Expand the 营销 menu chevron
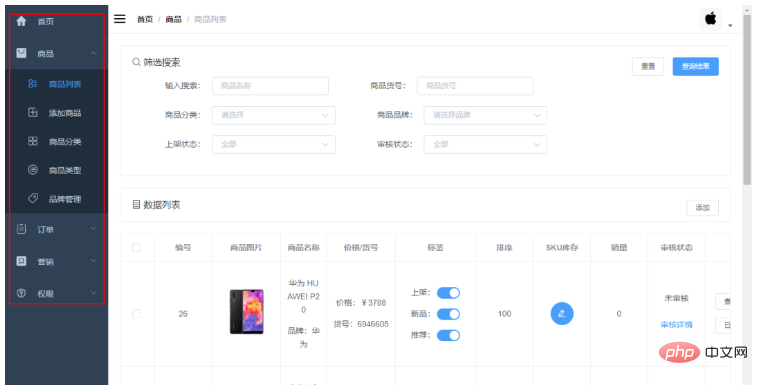This screenshot has height=385, width=758. tap(93, 261)
